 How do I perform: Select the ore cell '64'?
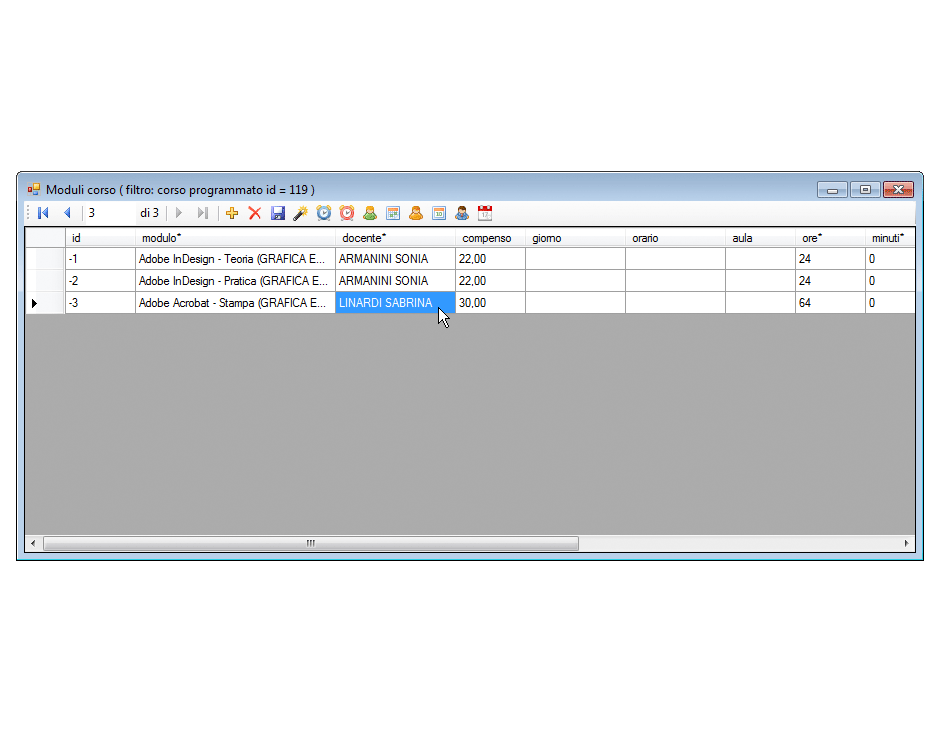pyautogui.click(x=830, y=303)
